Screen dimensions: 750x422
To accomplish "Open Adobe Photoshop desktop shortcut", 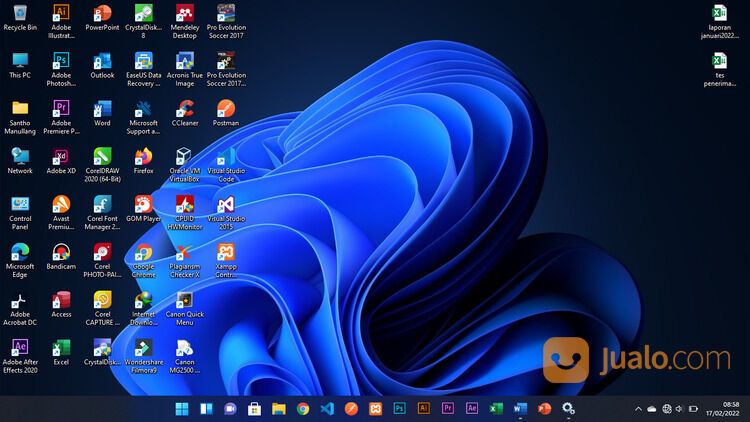I will point(61,69).
